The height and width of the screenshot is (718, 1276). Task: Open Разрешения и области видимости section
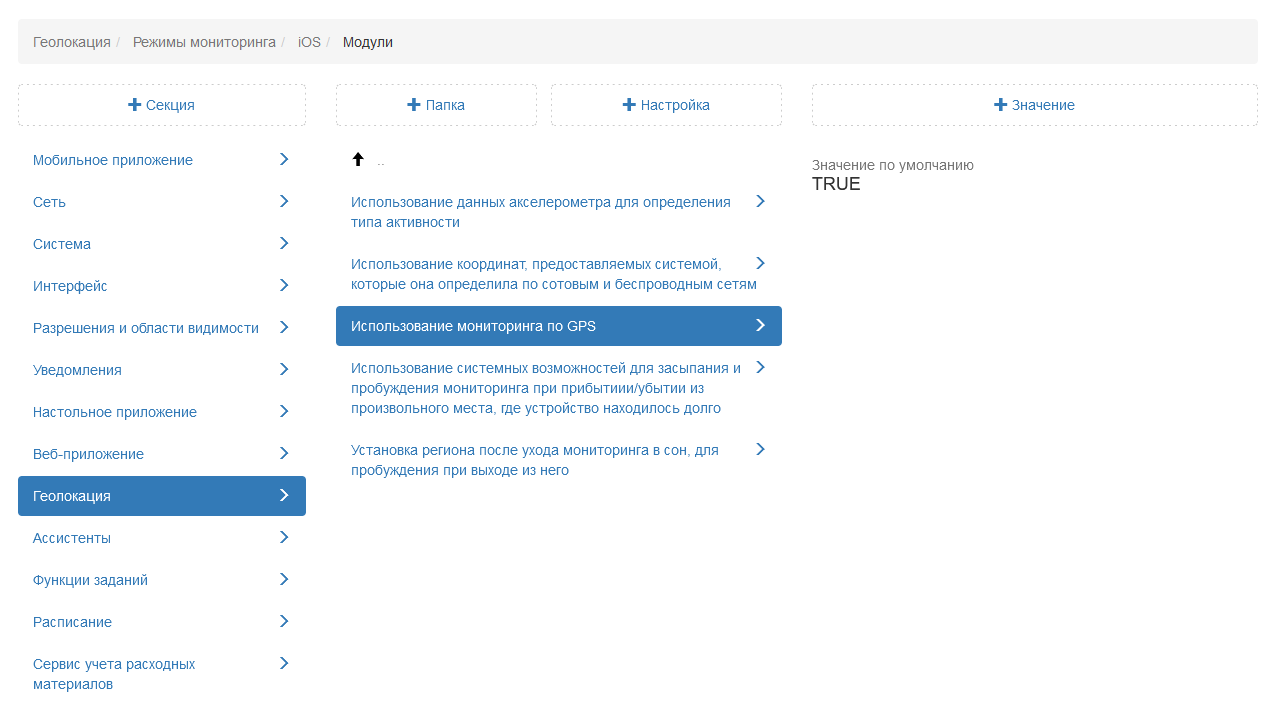tap(146, 328)
